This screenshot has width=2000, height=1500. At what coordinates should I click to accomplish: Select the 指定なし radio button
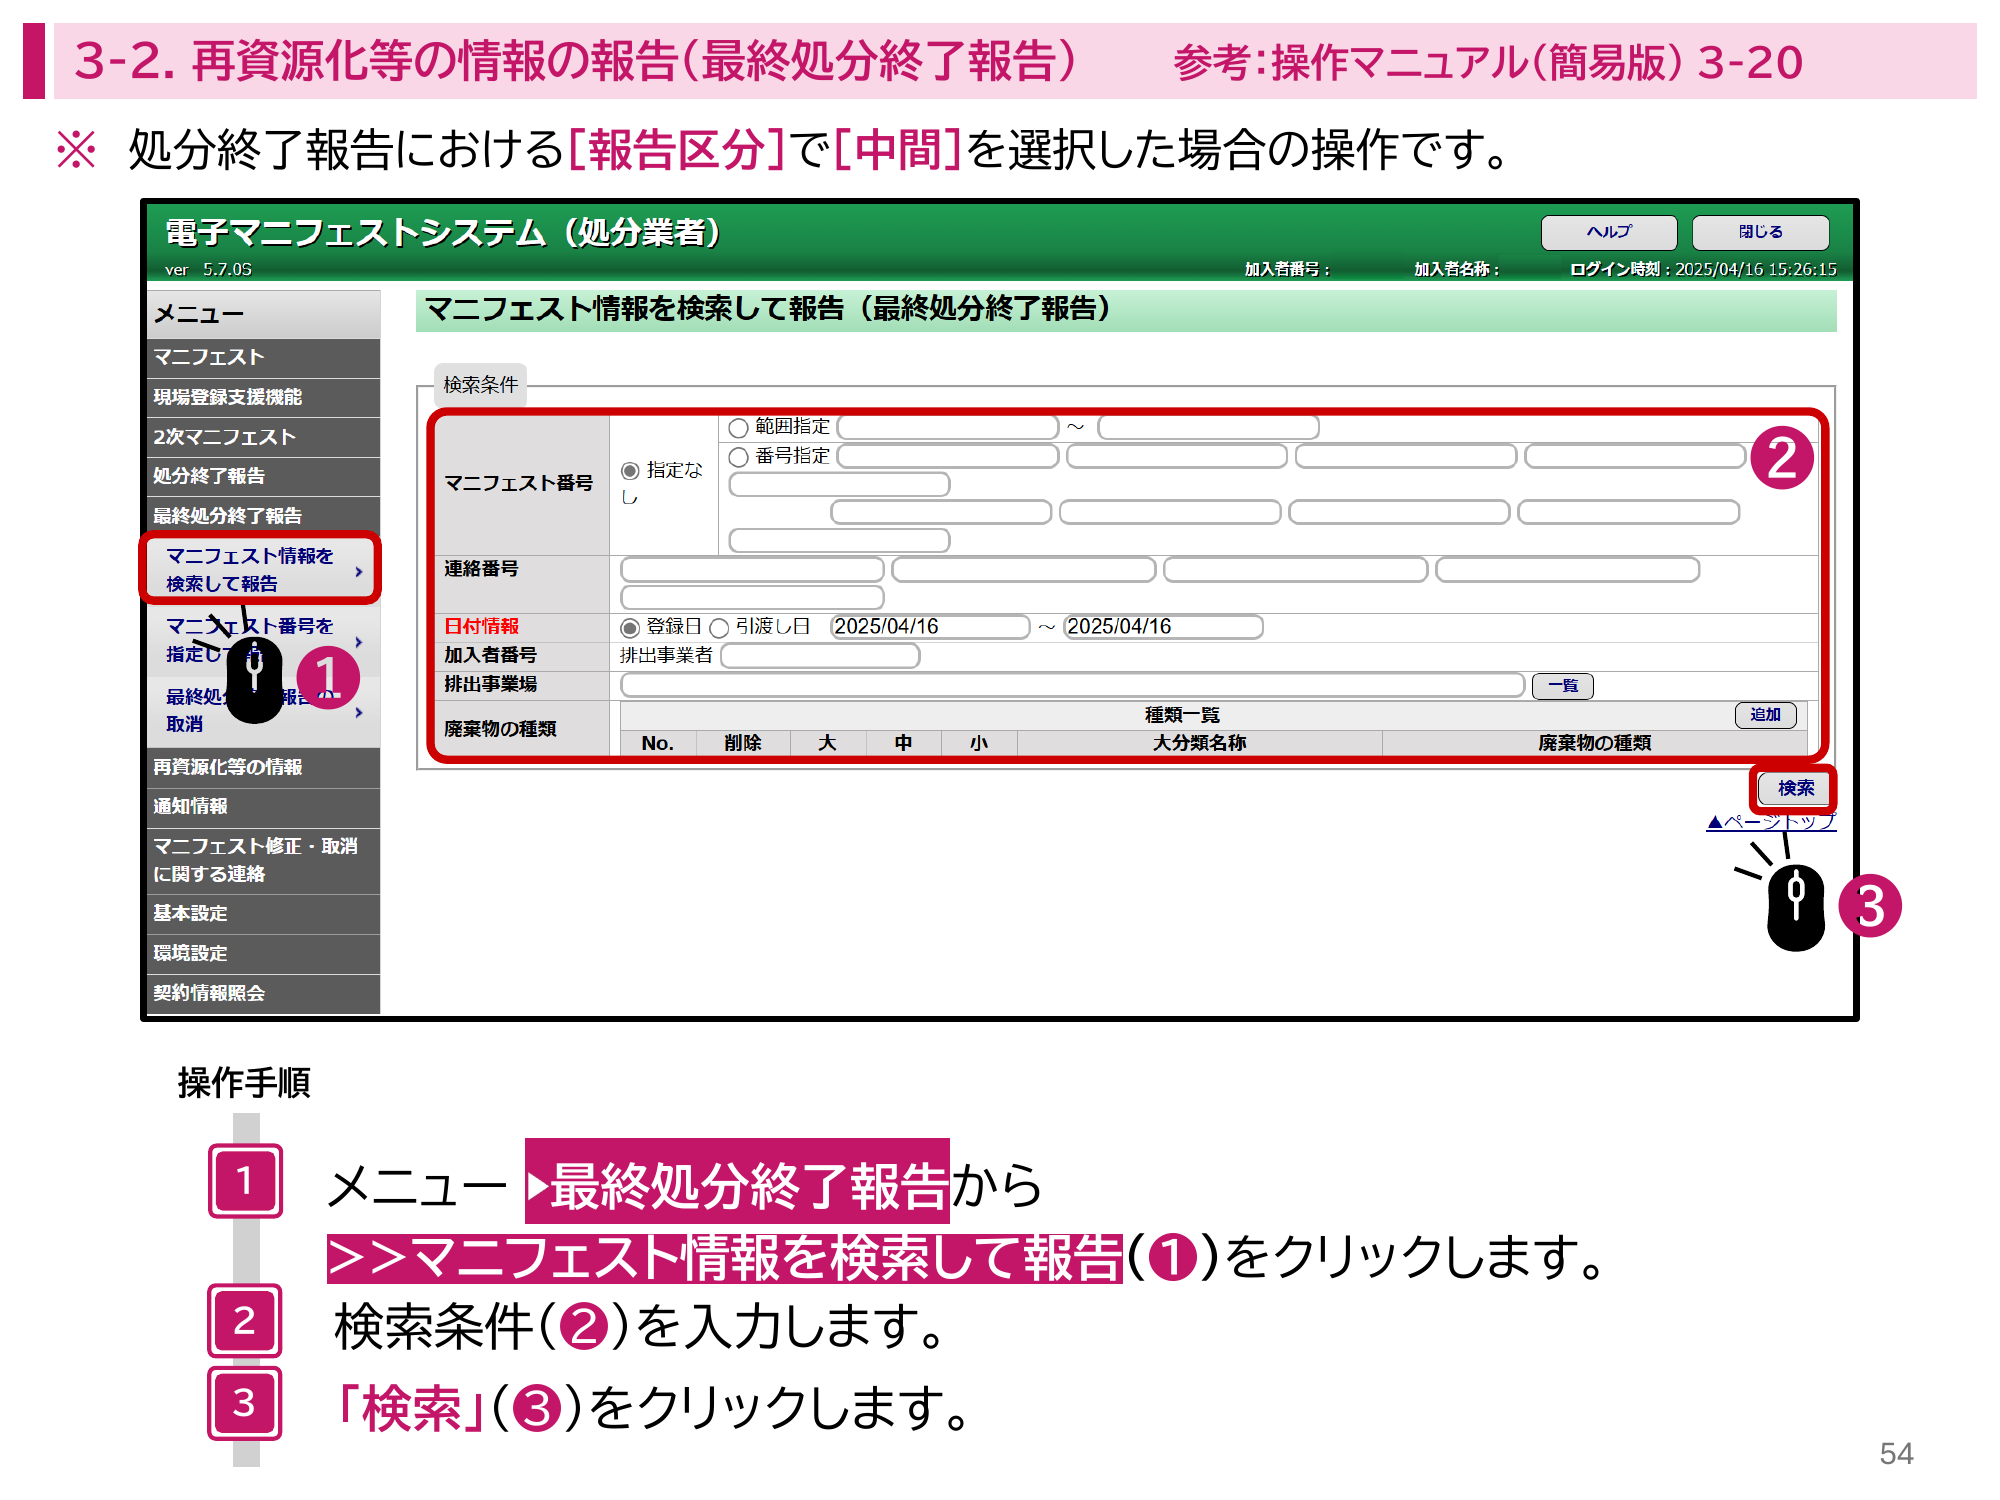click(630, 471)
